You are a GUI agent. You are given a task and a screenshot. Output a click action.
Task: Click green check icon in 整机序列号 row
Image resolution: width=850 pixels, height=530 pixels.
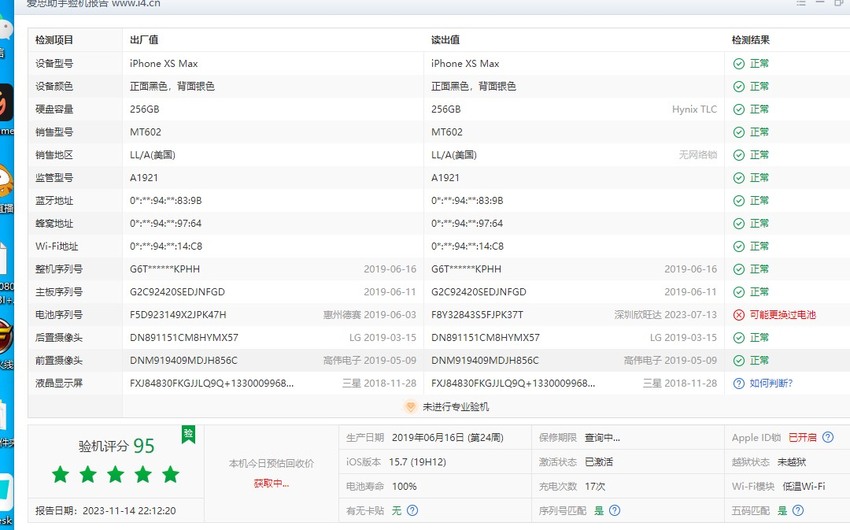coord(739,269)
